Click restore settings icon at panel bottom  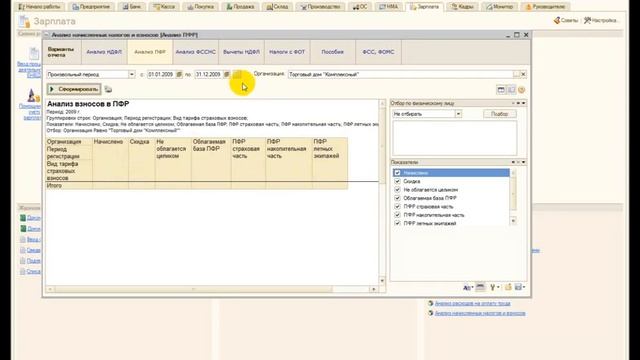pos(508,287)
